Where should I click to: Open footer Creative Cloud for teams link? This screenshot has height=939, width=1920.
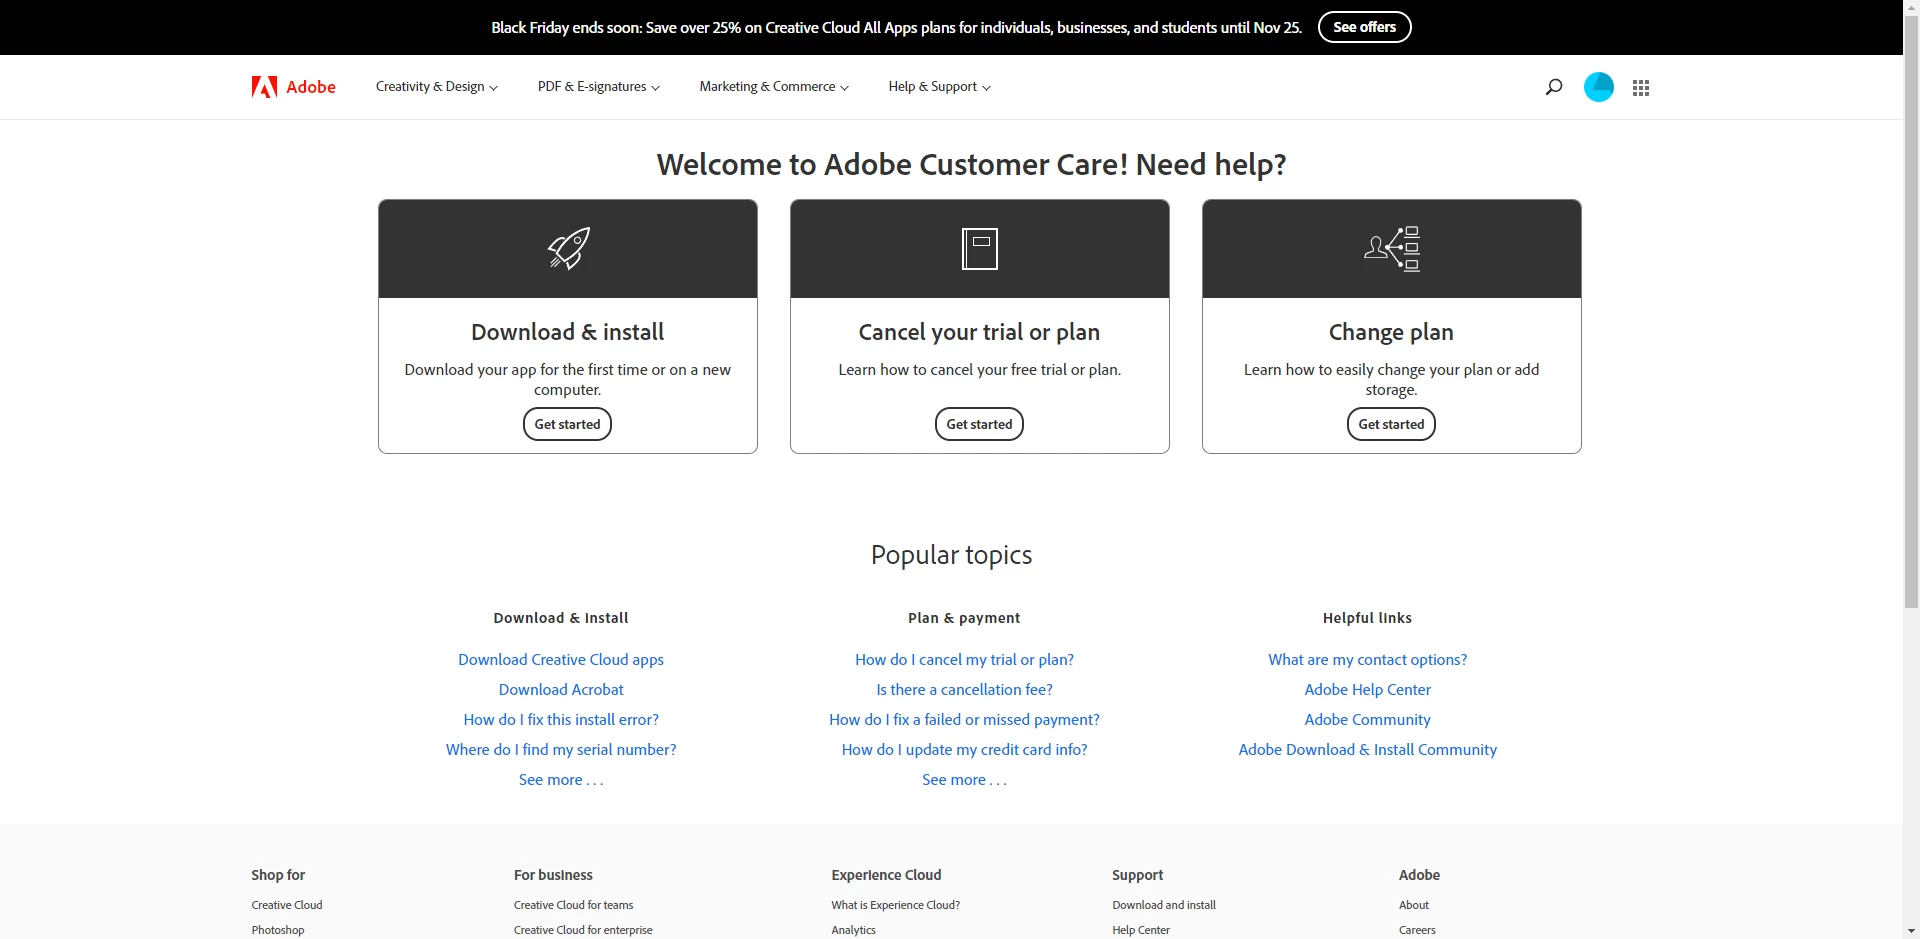(x=574, y=905)
